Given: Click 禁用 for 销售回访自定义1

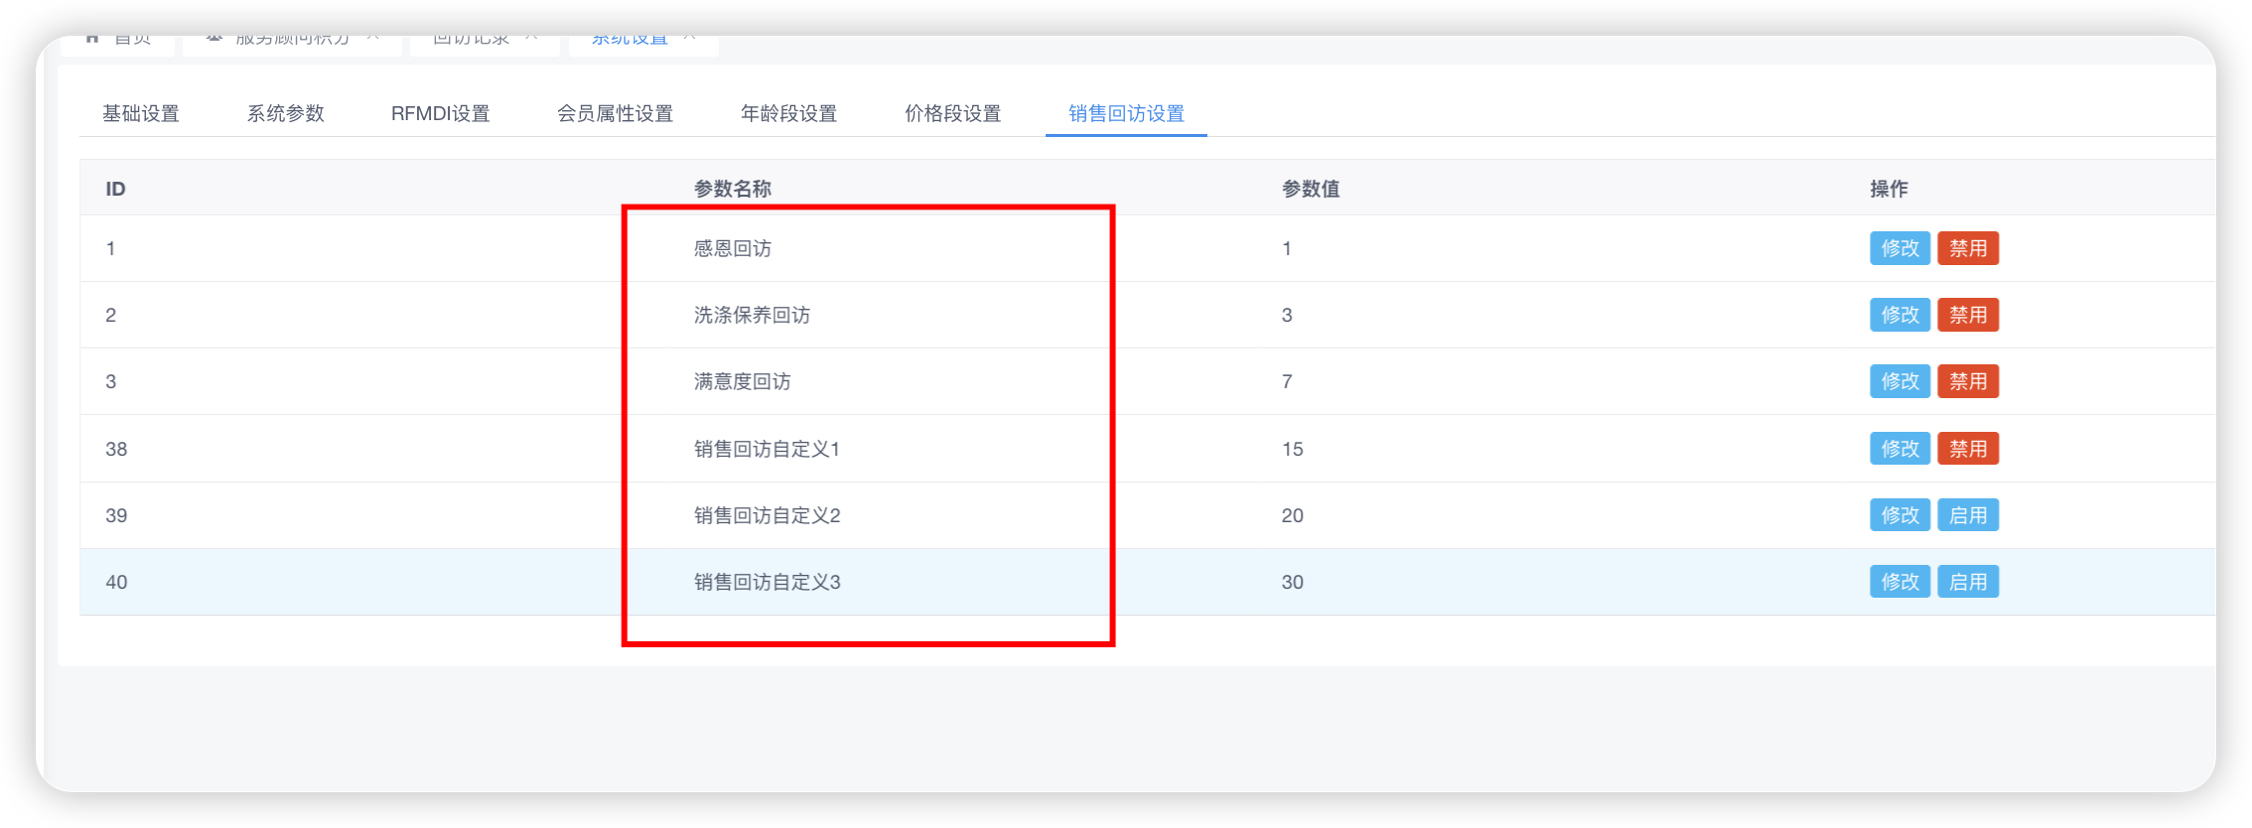Looking at the screenshot, I should pyautogui.click(x=1967, y=449).
